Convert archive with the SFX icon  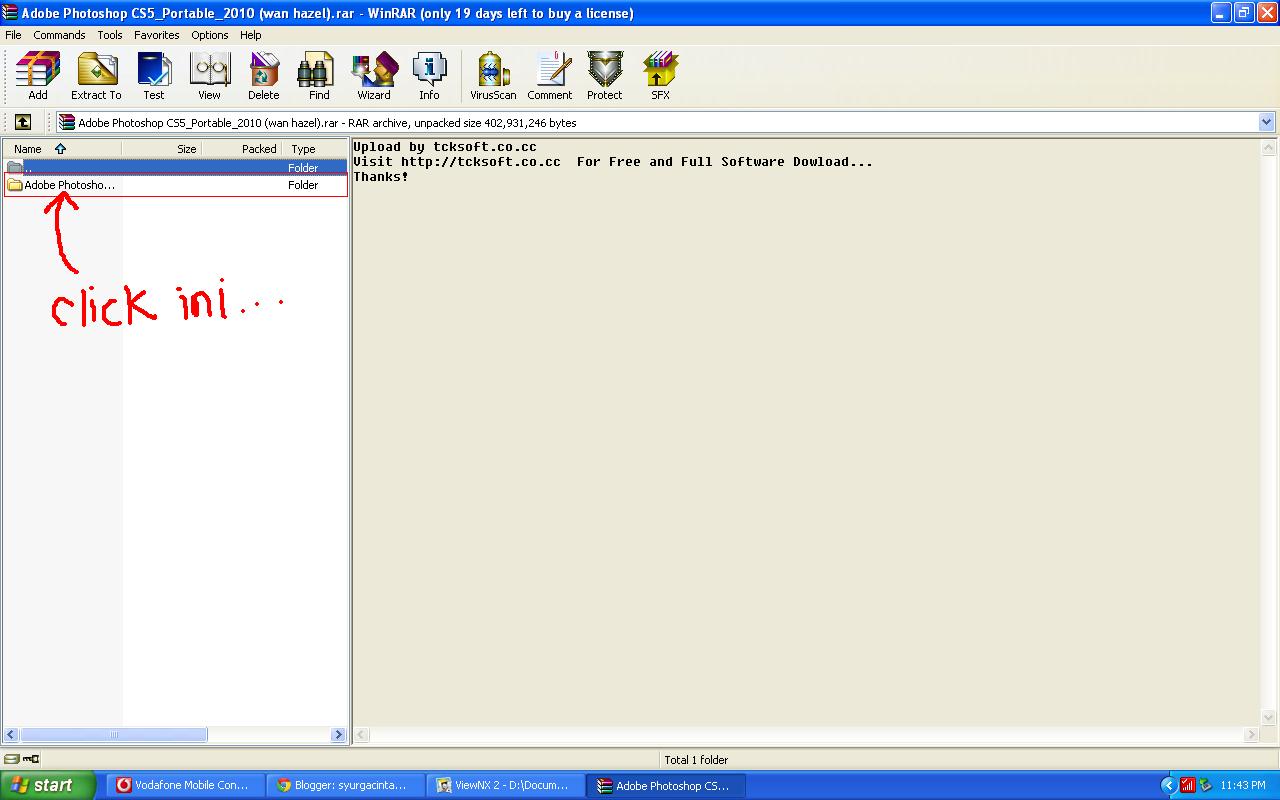tap(660, 76)
